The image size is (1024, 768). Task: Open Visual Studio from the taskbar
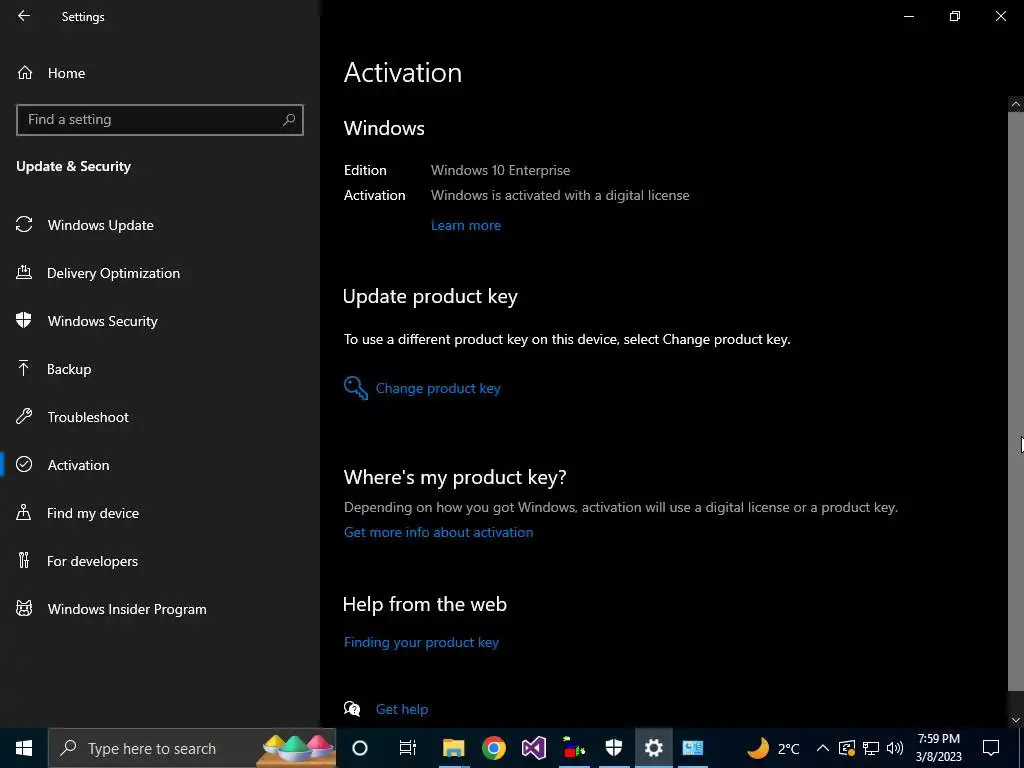[x=534, y=748]
